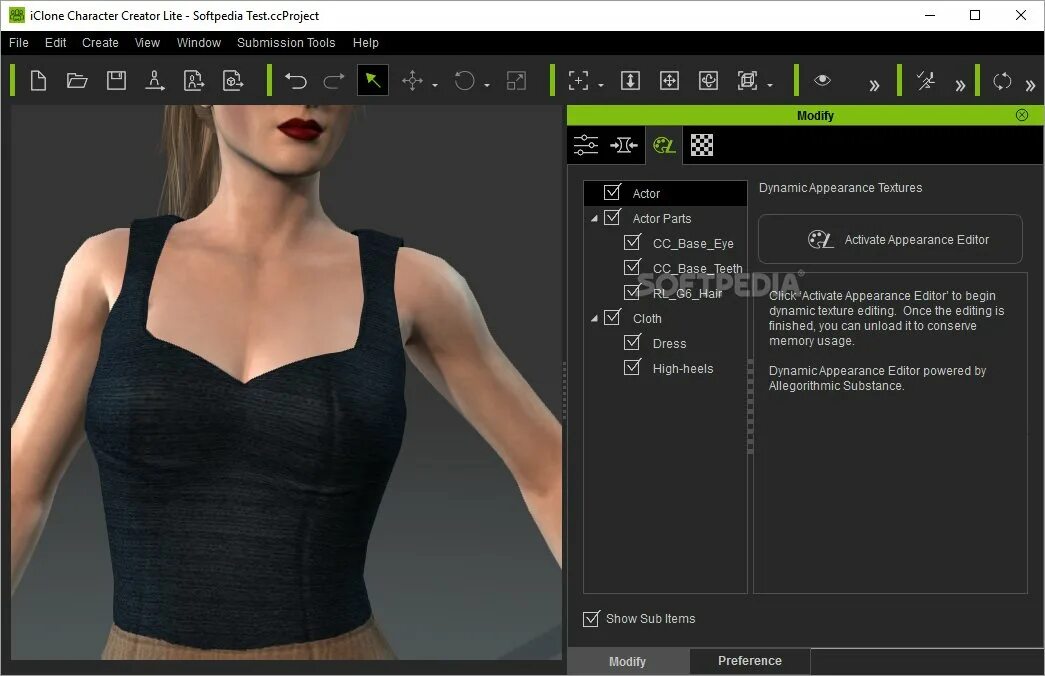Save the project using the disk icon
The image size is (1045, 676).
tap(116, 80)
